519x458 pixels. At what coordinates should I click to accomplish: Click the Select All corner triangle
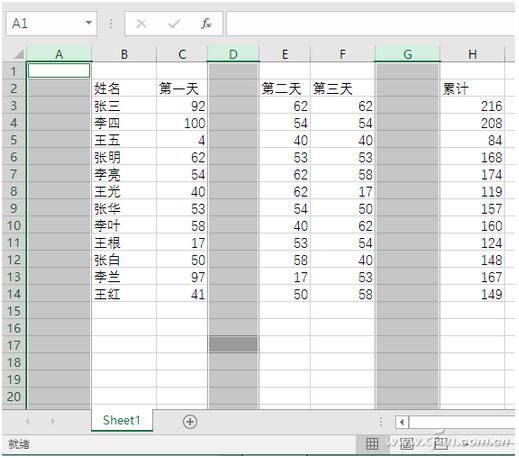pyautogui.click(x=18, y=54)
